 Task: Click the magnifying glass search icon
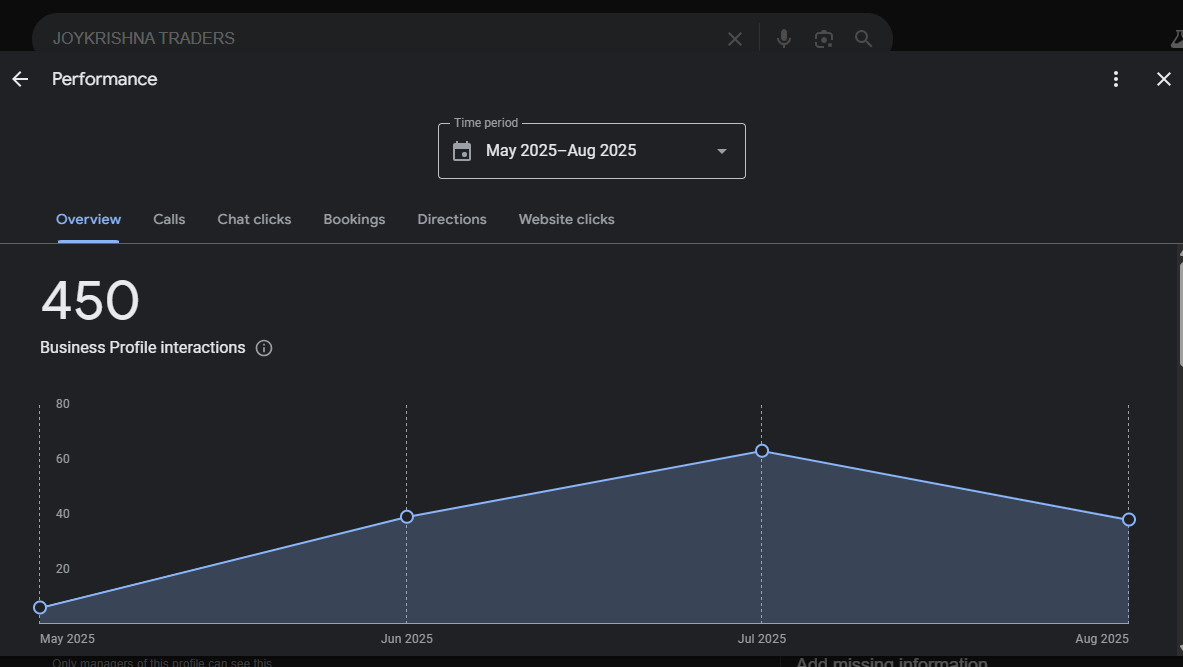[x=863, y=39]
